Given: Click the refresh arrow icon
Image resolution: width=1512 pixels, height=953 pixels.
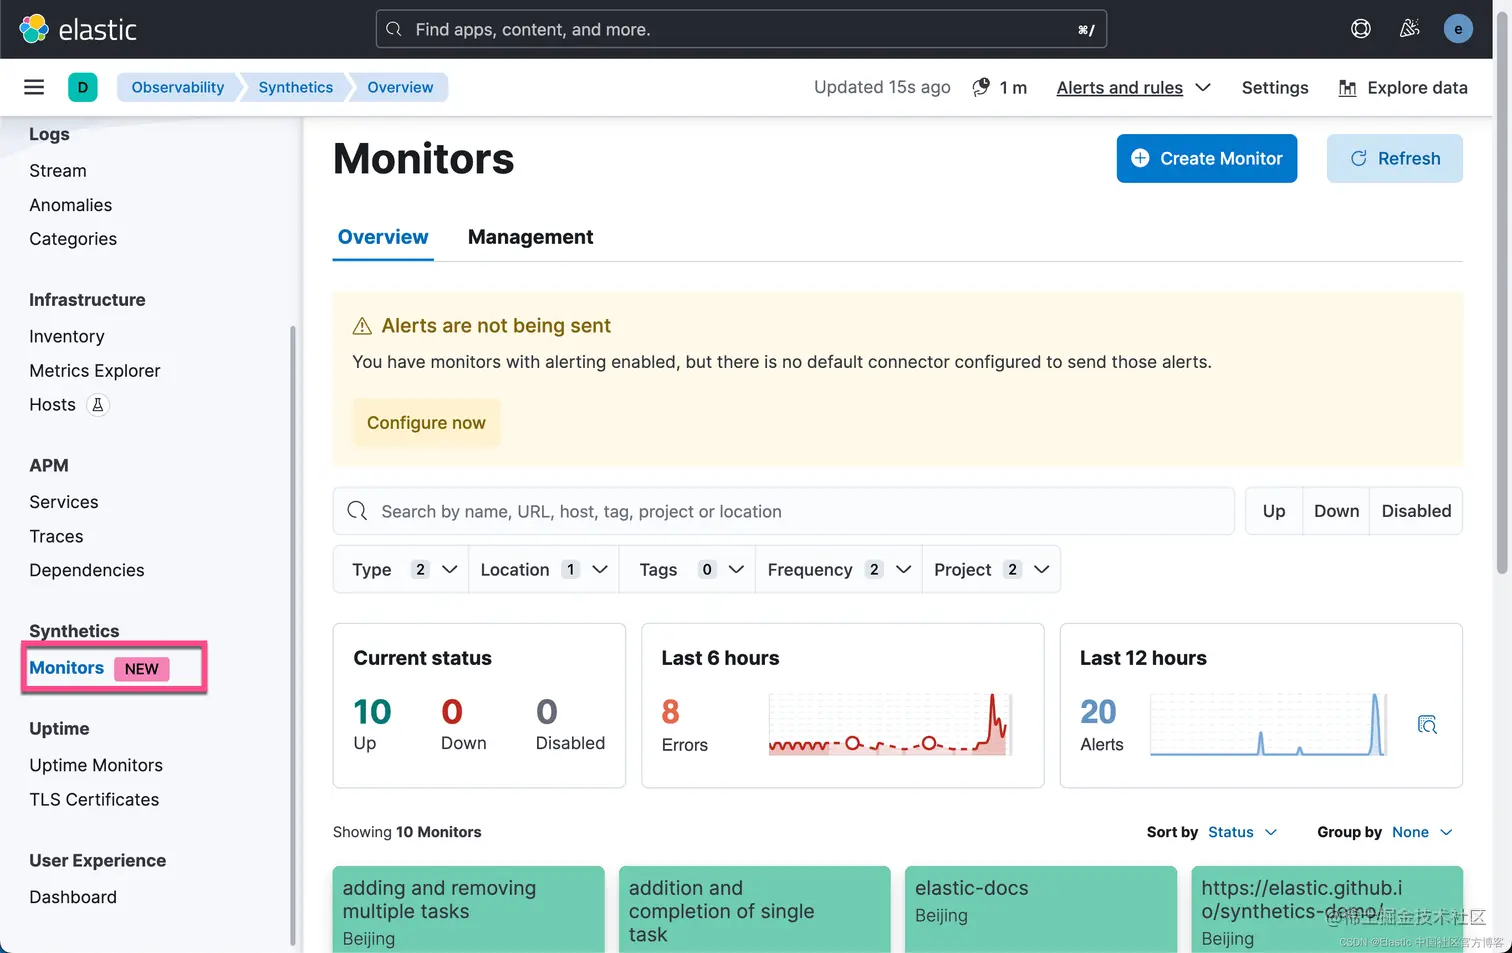Looking at the screenshot, I should 1359,158.
